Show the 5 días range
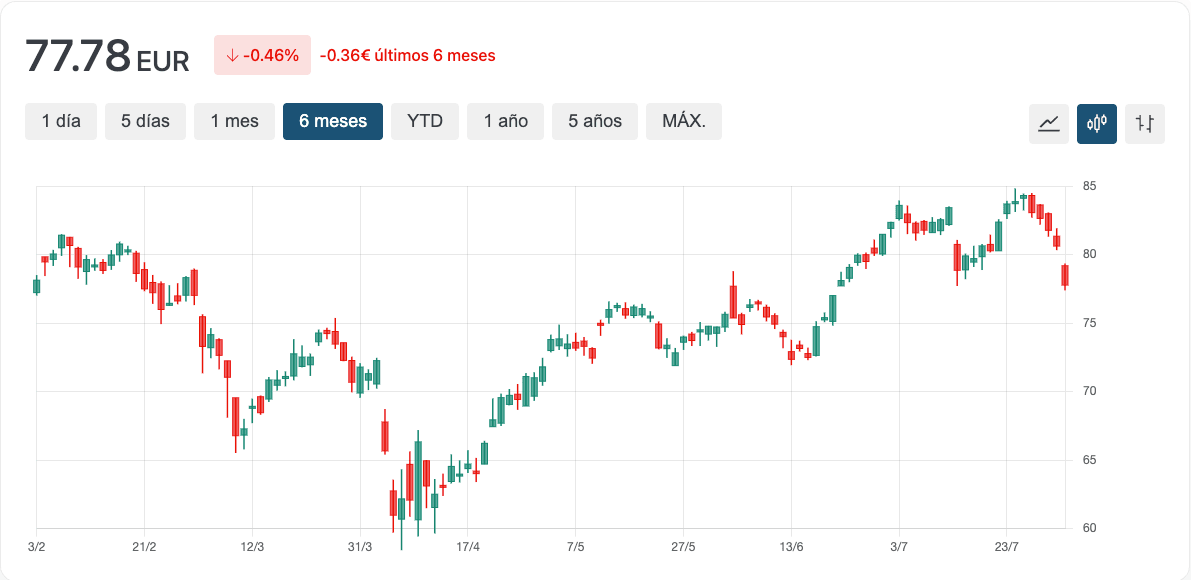The width and height of the screenshot is (1191, 580). [x=146, y=121]
